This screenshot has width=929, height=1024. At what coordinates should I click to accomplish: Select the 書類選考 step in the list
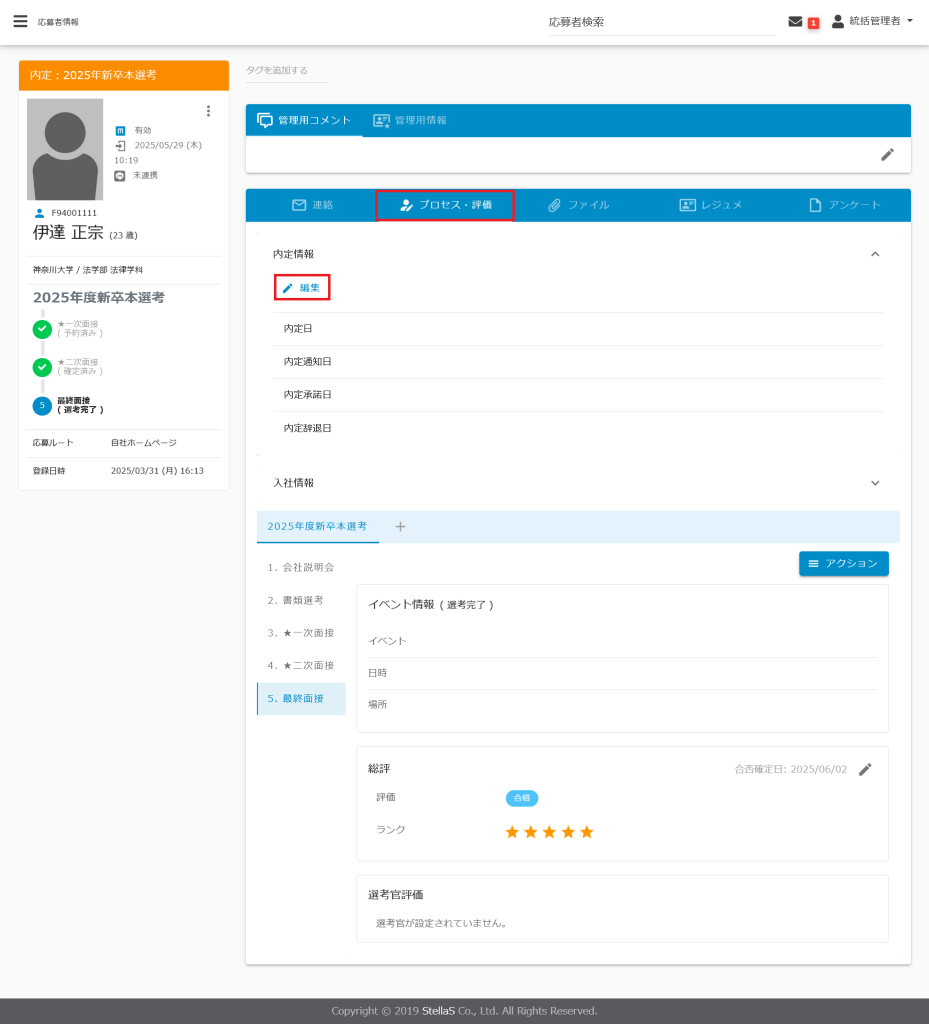tap(295, 600)
